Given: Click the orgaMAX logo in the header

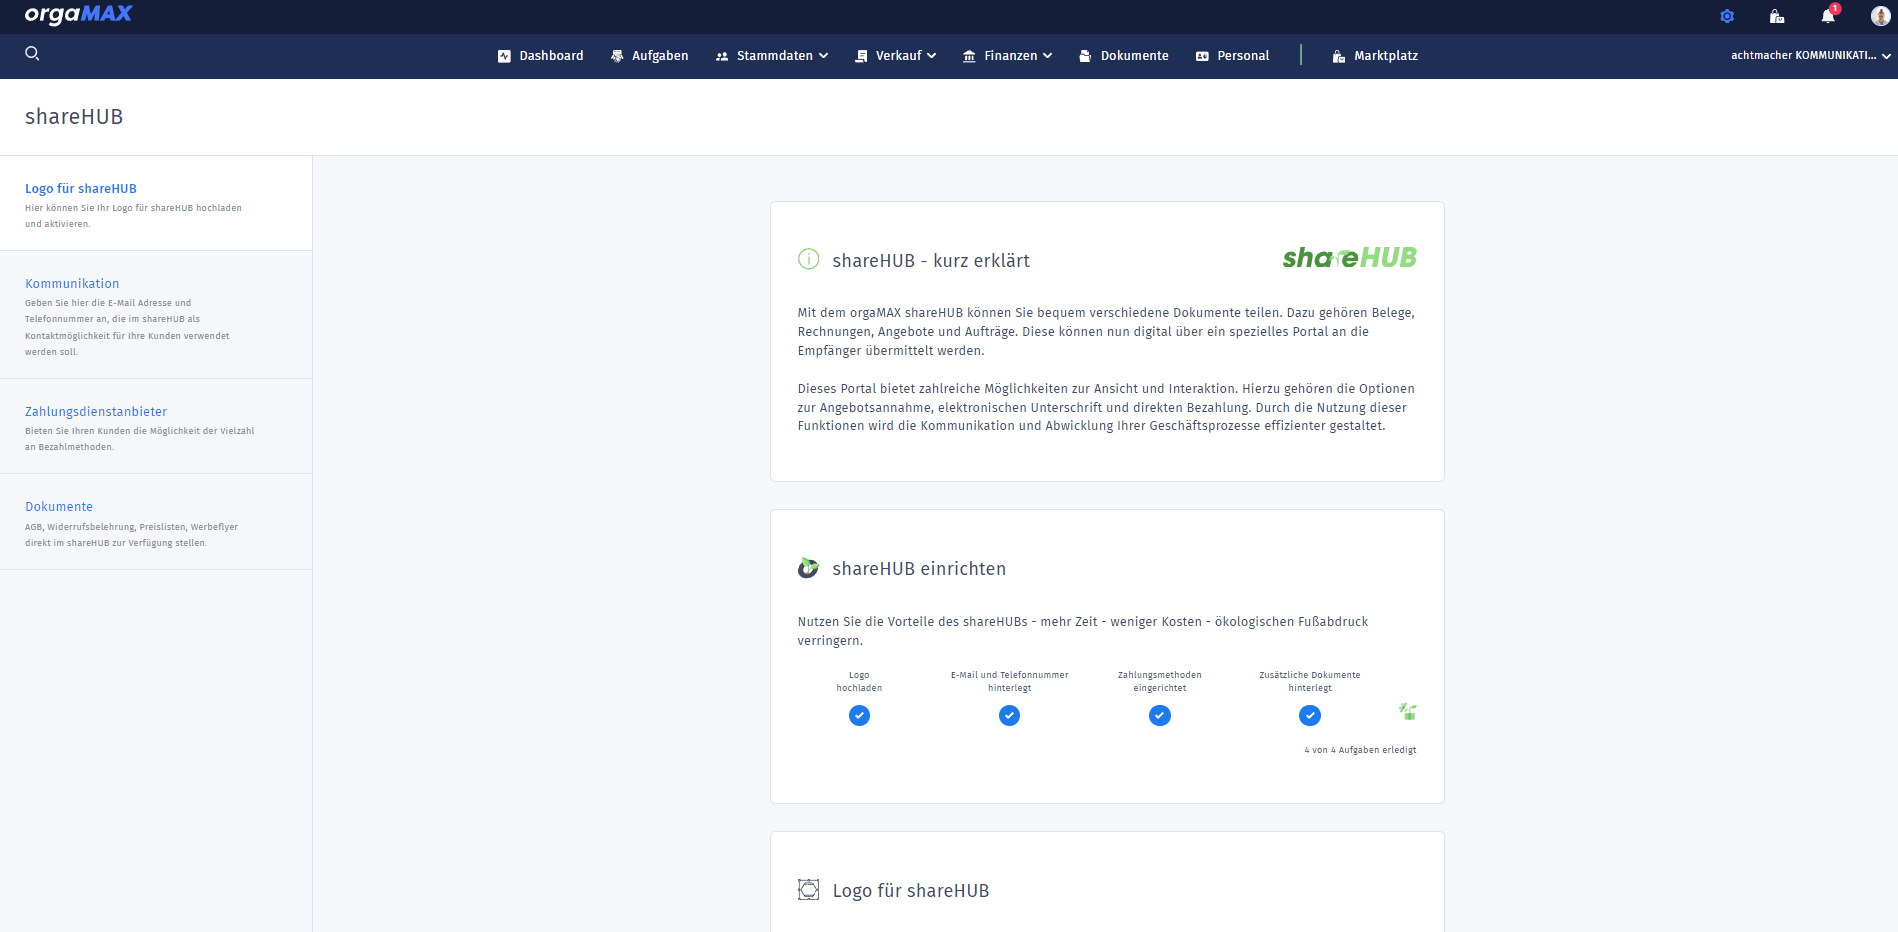Looking at the screenshot, I should [79, 14].
